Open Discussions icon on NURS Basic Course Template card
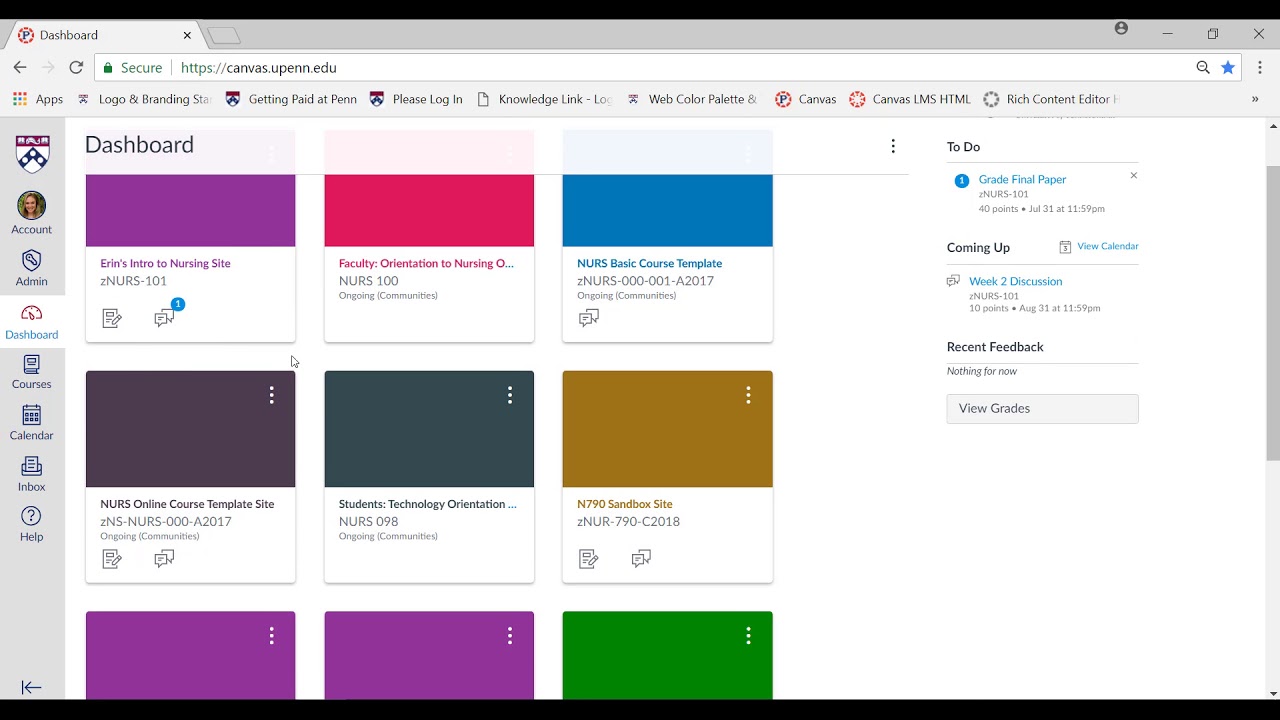The height and width of the screenshot is (720, 1280). [589, 318]
